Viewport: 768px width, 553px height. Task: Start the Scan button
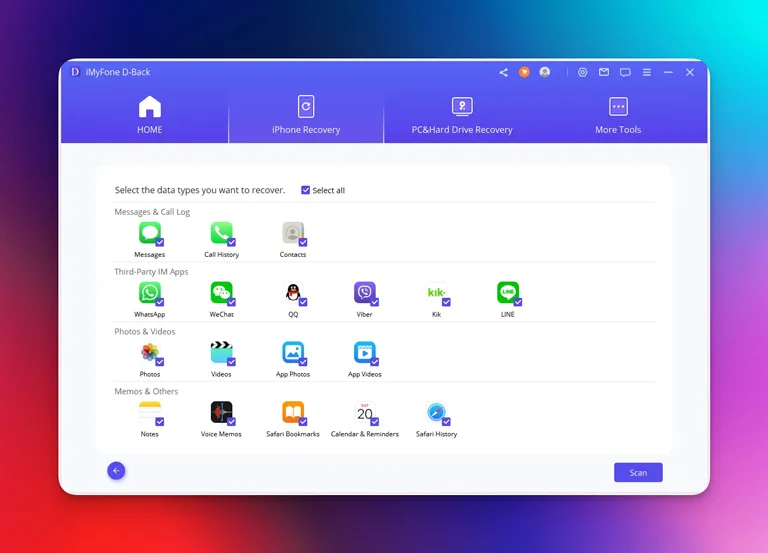(x=638, y=473)
